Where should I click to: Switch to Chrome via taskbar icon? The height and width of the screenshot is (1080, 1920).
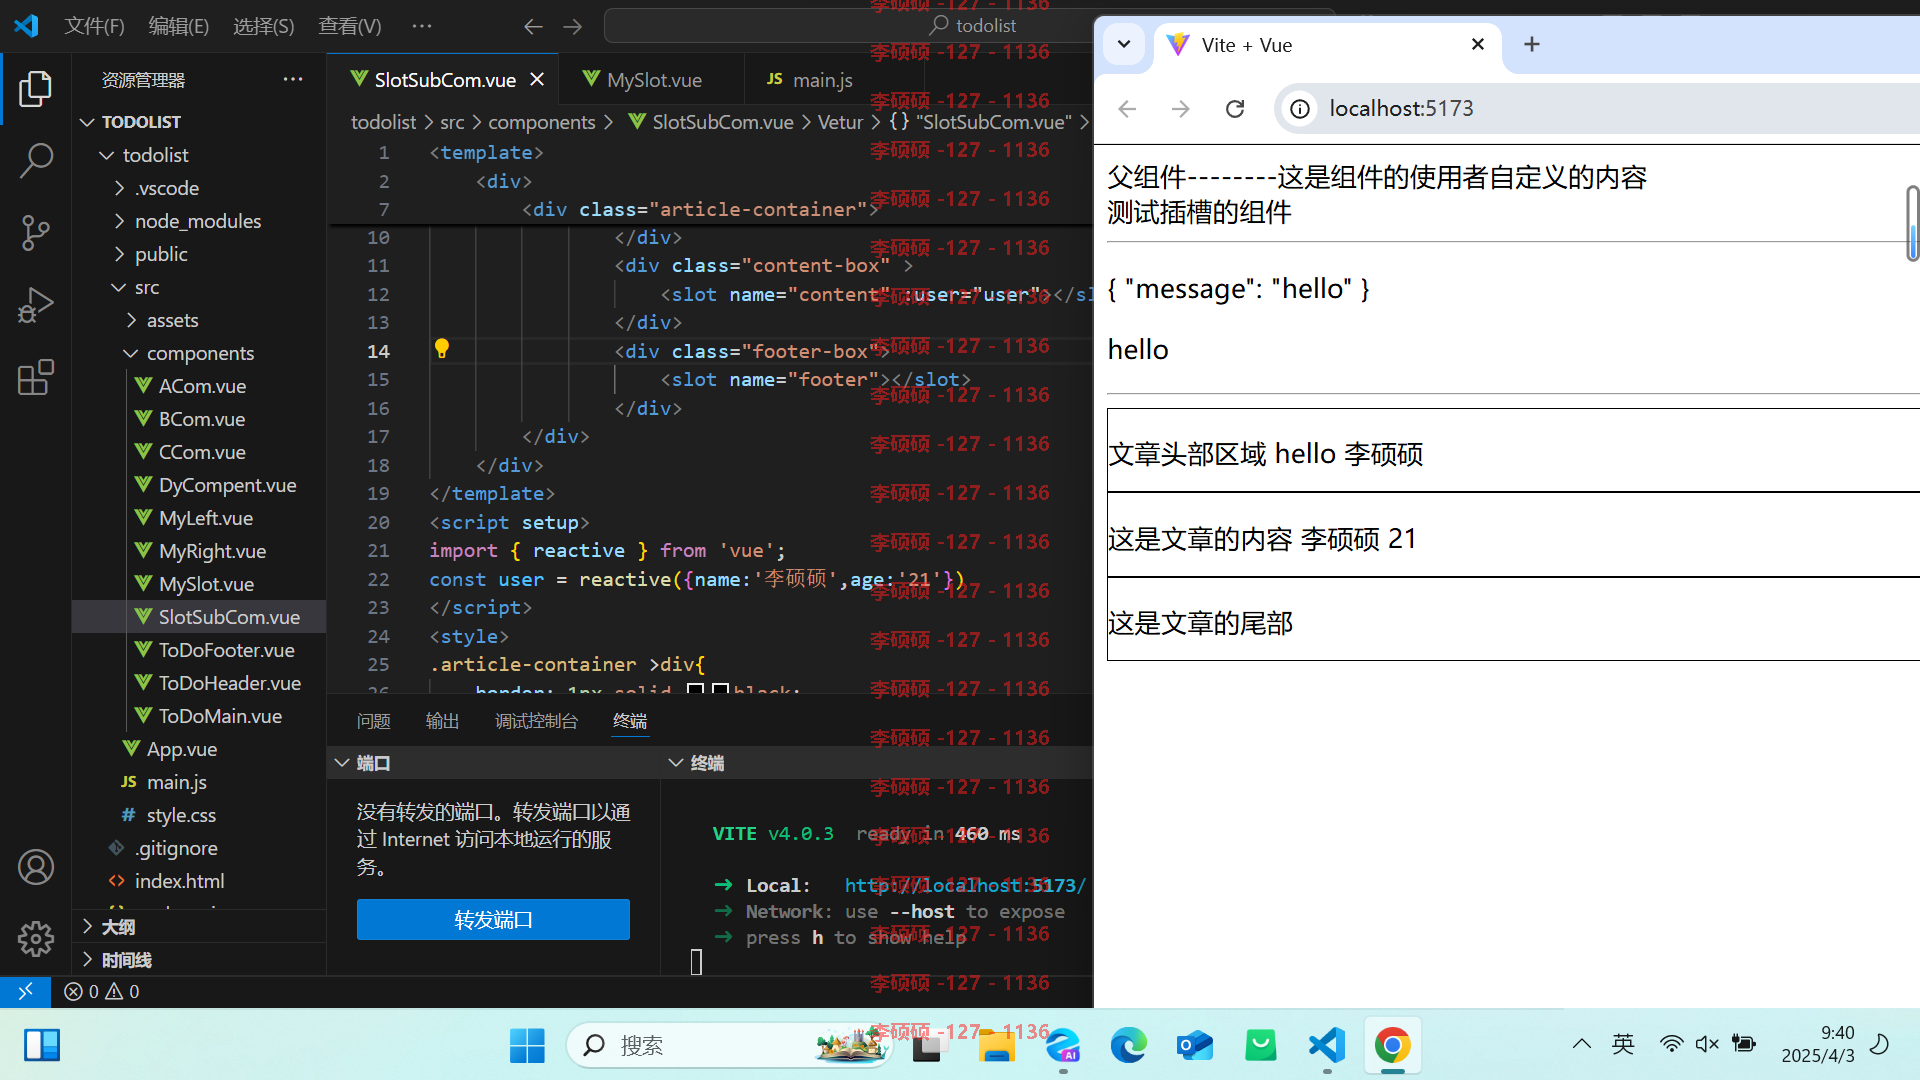click(1393, 1045)
